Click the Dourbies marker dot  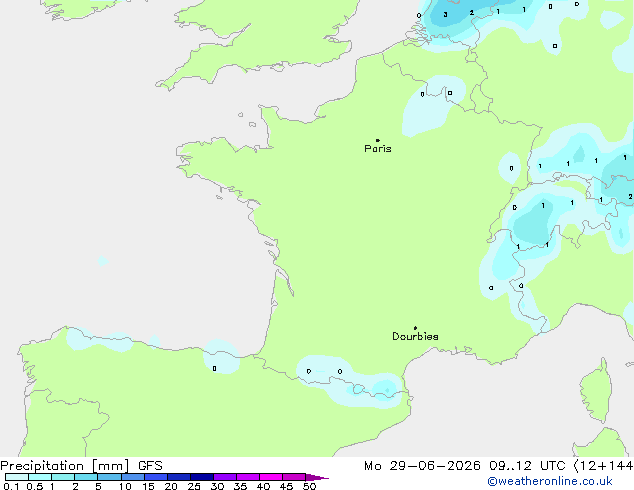[x=415, y=328]
